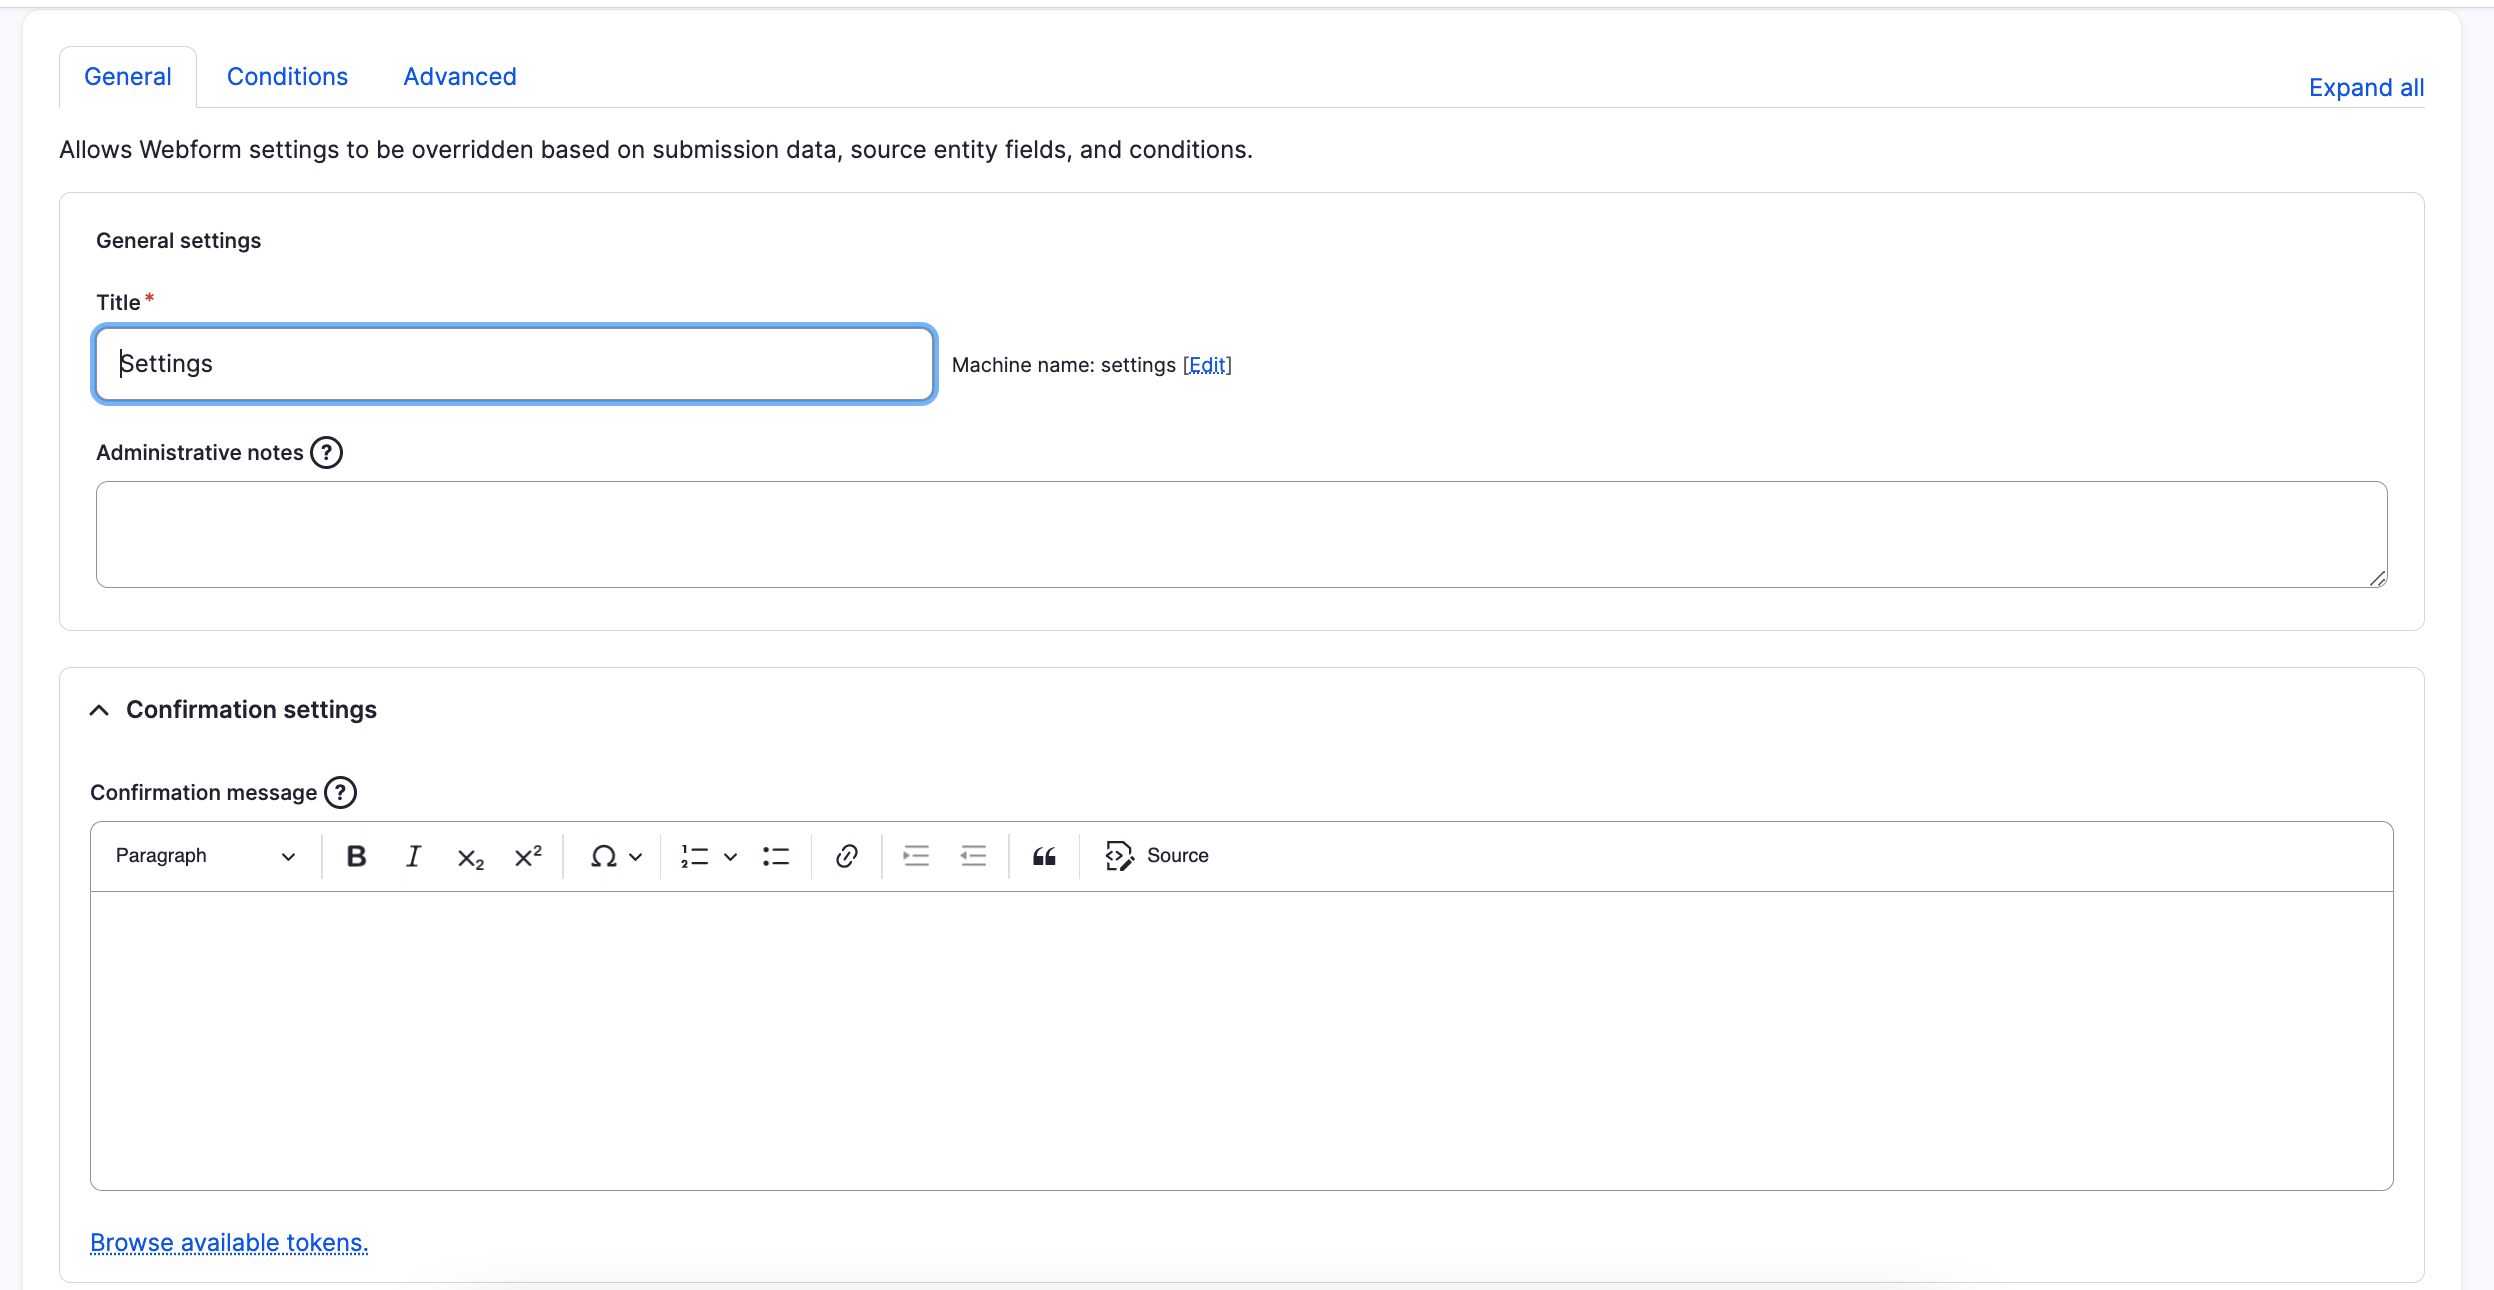Insert a bulleted list
The image size is (2494, 1290).
click(x=776, y=856)
